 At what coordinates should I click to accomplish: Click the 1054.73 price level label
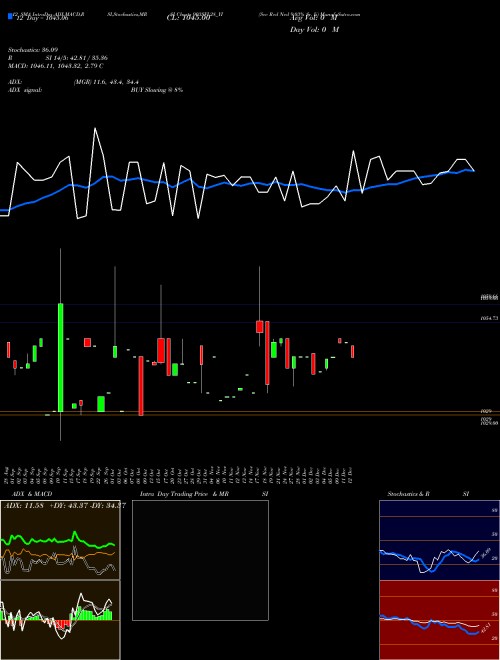click(489, 319)
